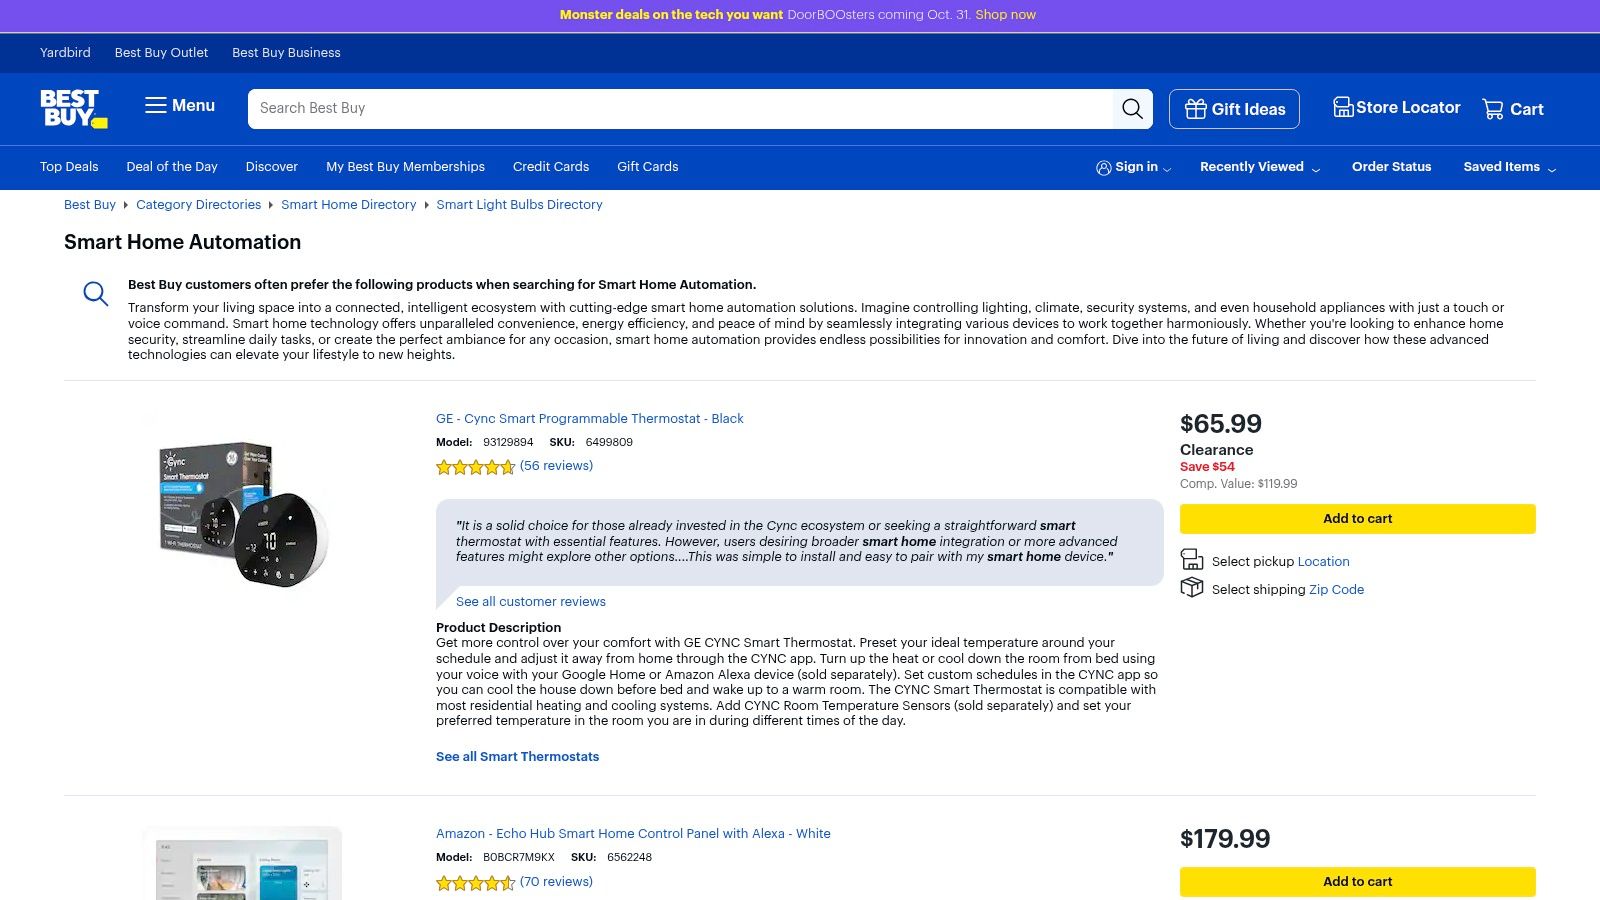Click the shipping box icon
The height and width of the screenshot is (900, 1600).
(x=1192, y=588)
